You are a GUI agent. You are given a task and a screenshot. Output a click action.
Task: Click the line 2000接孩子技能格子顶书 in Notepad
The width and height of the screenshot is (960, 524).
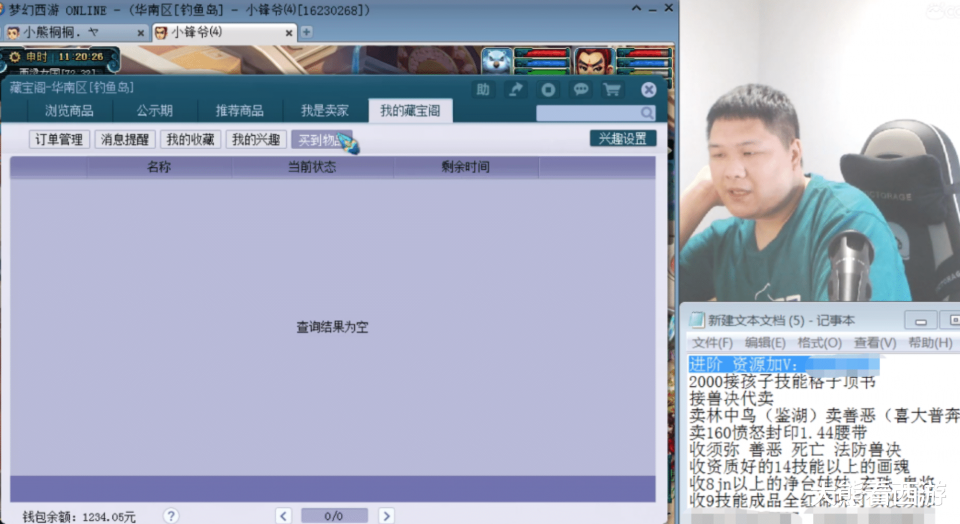pyautogui.click(x=782, y=381)
